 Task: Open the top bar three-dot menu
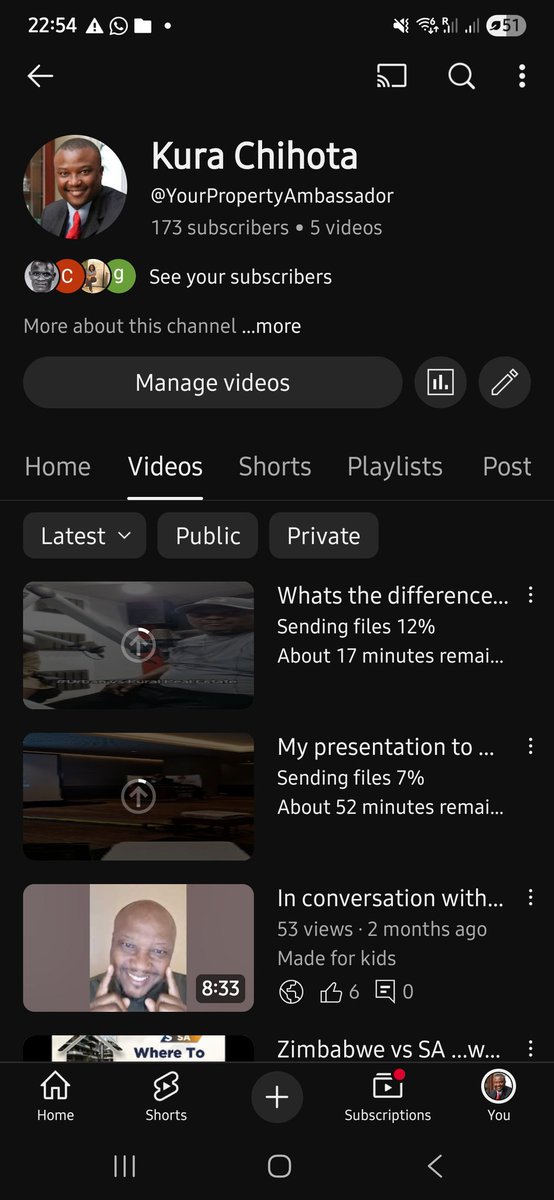tap(522, 76)
